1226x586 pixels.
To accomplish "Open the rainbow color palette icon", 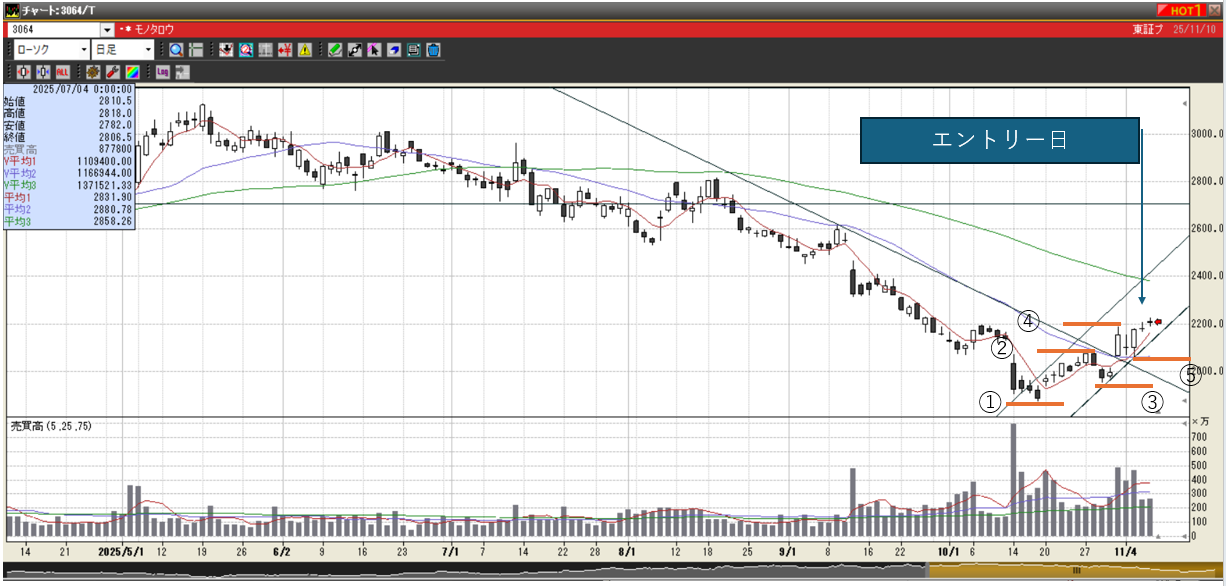I will pyautogui.click(x=132, y=72).
